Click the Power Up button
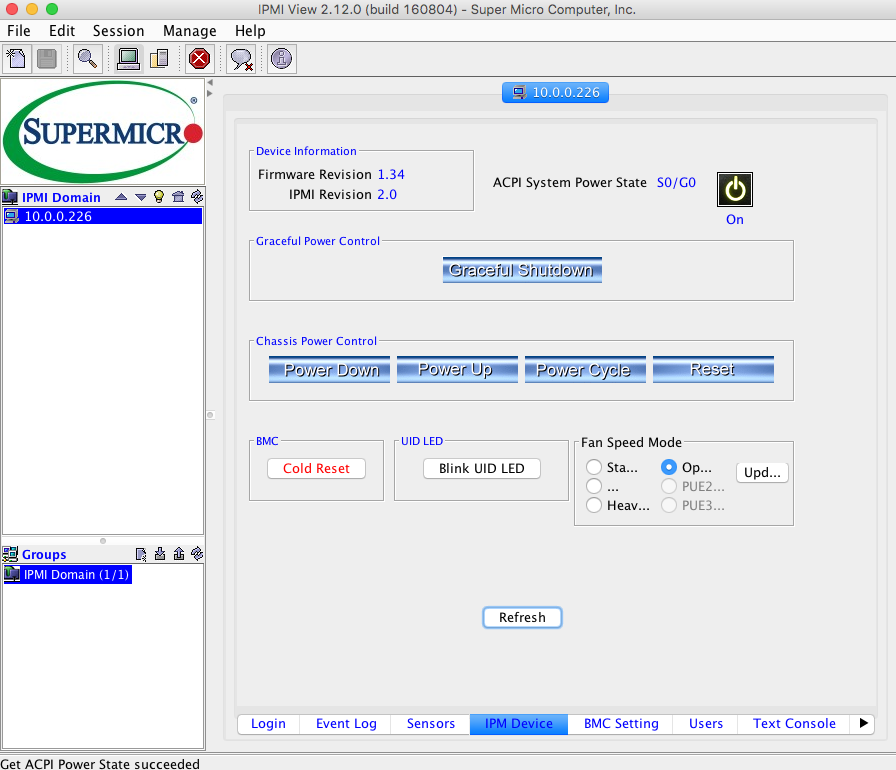 [457, 370]
